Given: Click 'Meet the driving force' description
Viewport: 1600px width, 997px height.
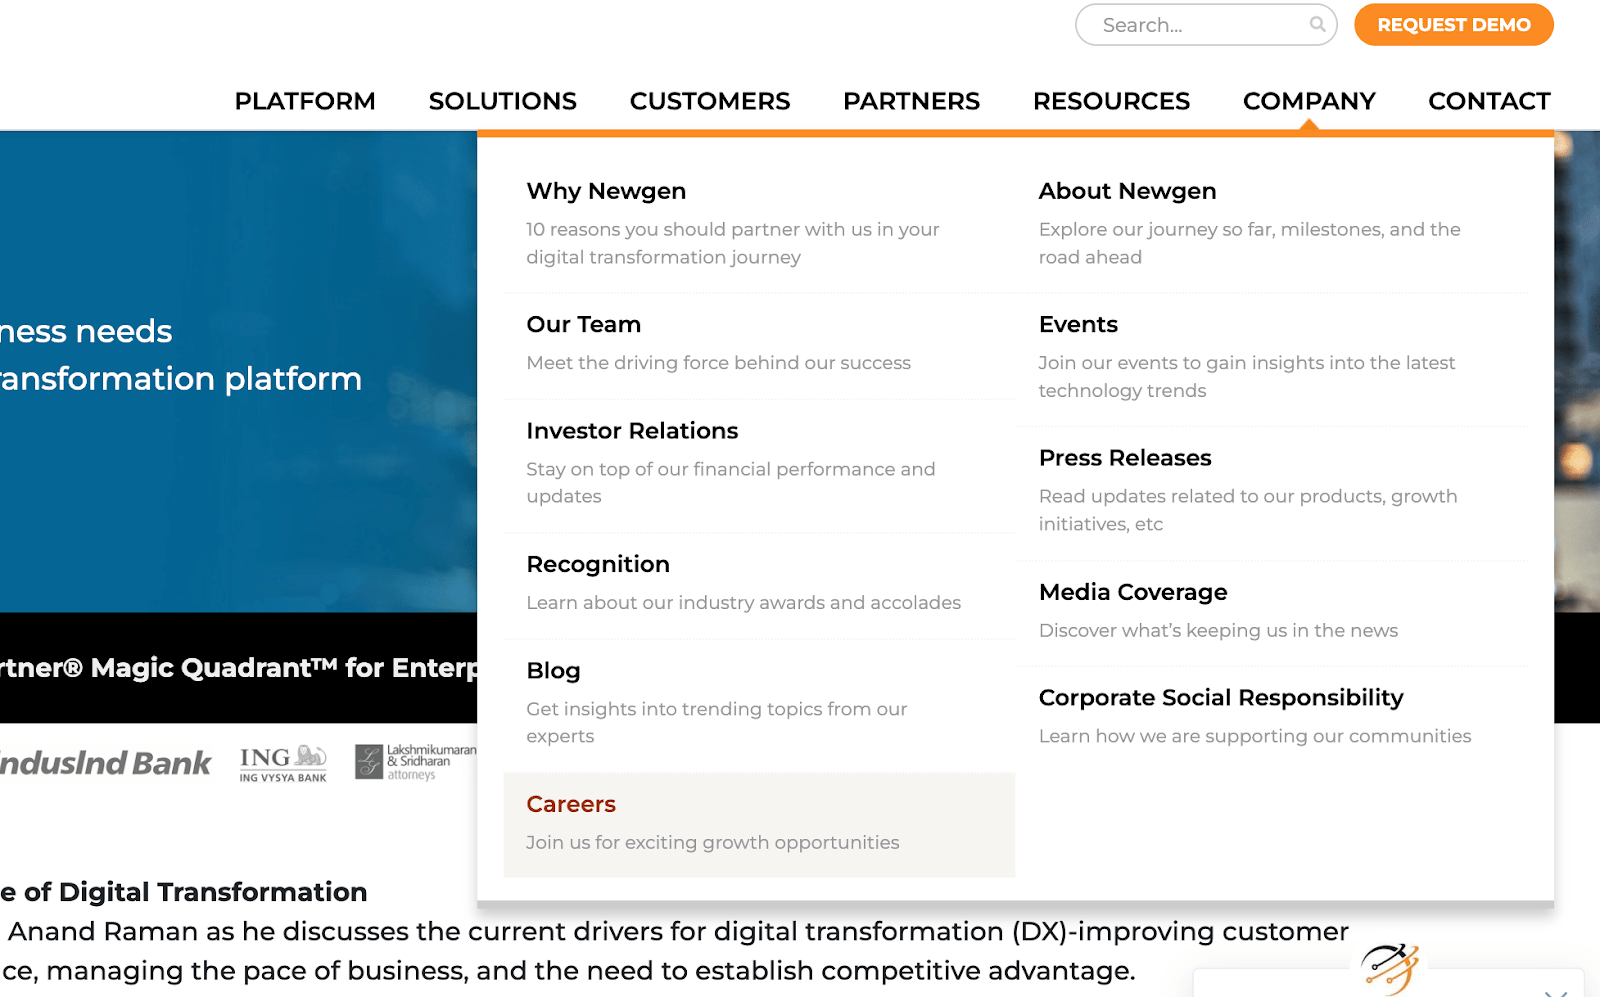Looking at the screenshot, I should [x=718, y=363].
